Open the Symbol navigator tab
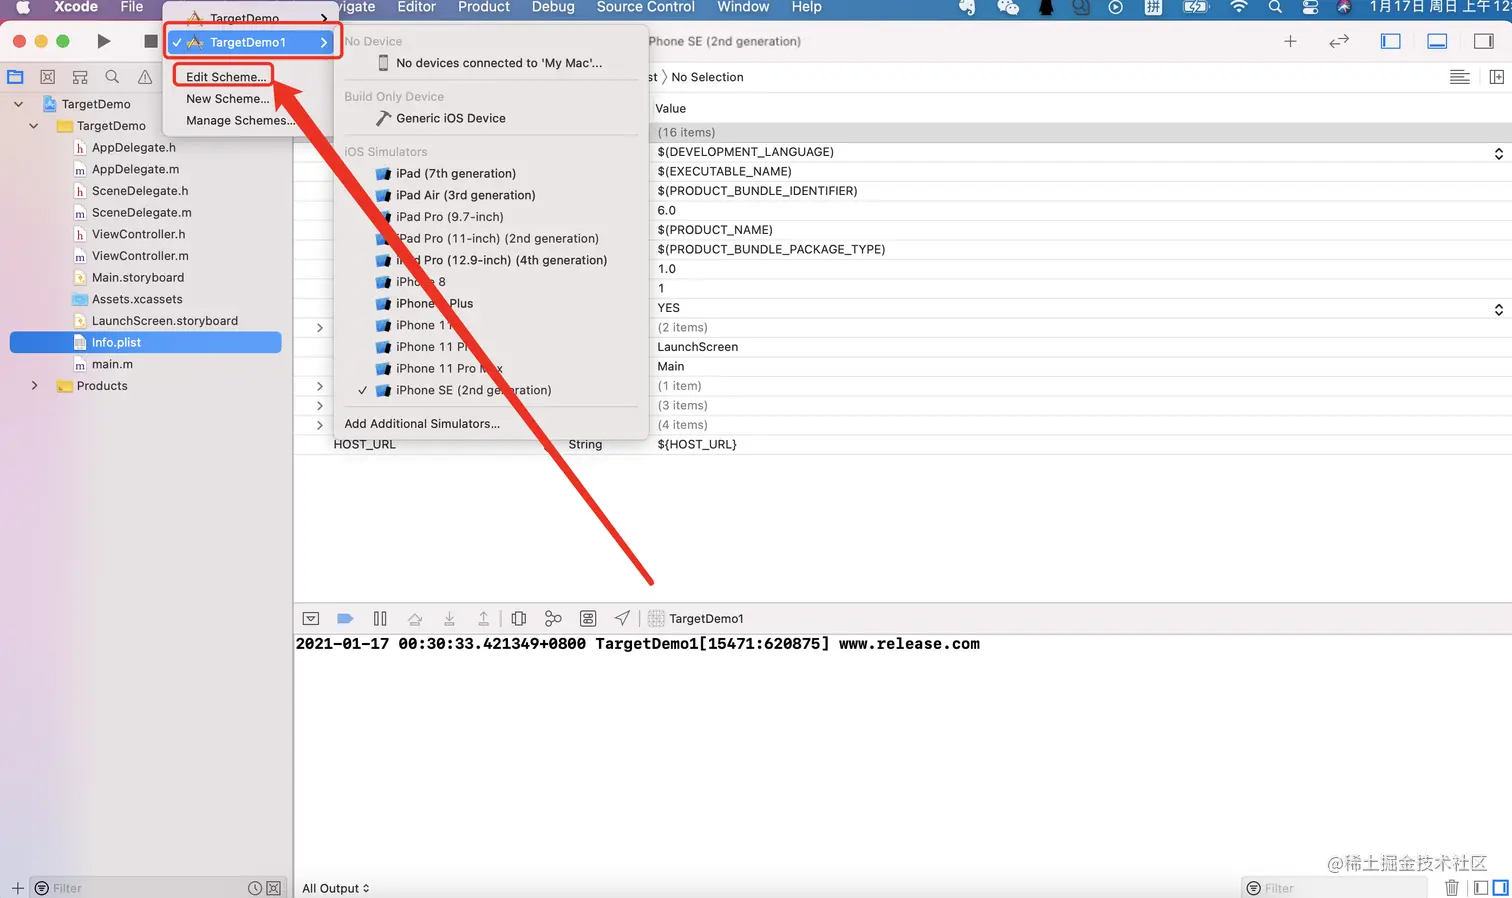 tap(80, 77)
